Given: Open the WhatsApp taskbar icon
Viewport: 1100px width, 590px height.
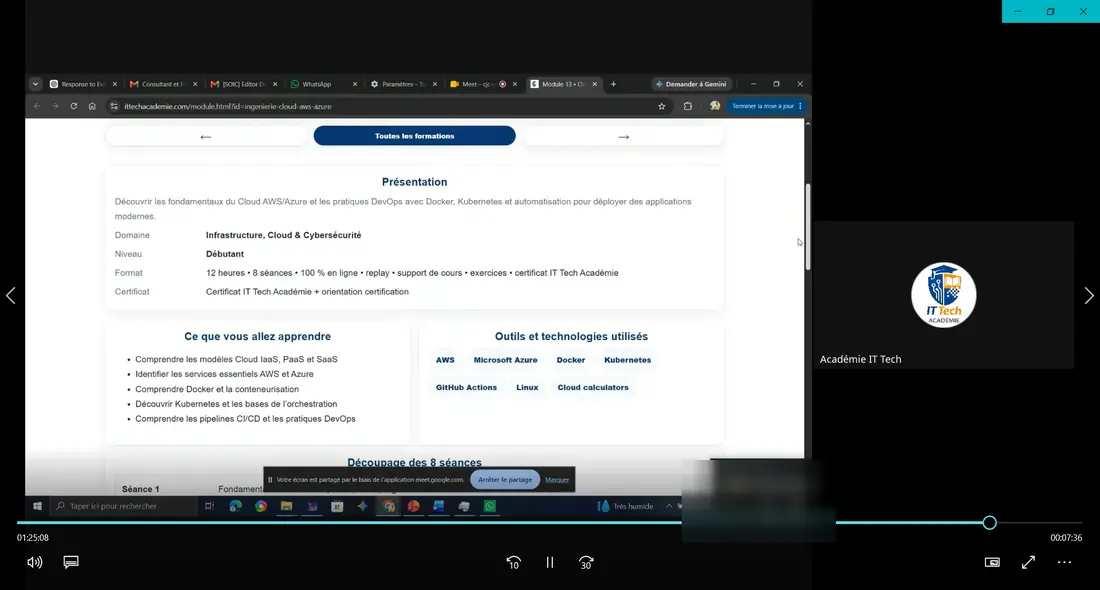Looking at the screenshot, I should coord(490,506).
